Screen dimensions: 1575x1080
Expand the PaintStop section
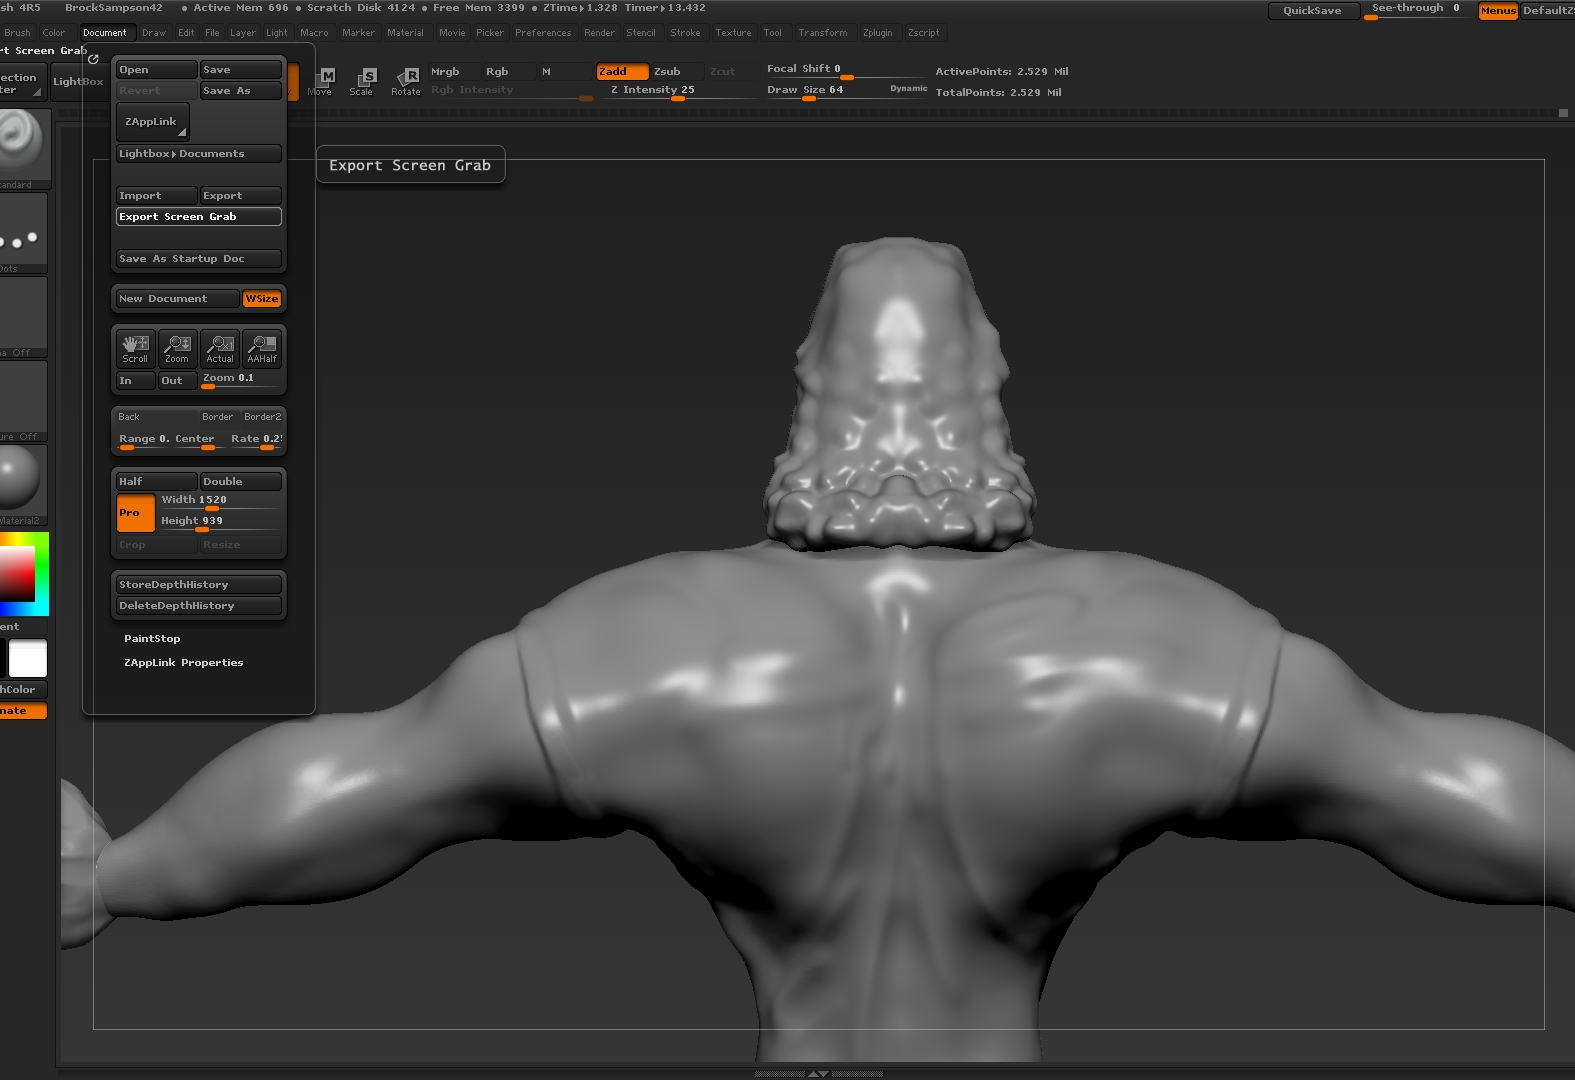pos(152,639)
